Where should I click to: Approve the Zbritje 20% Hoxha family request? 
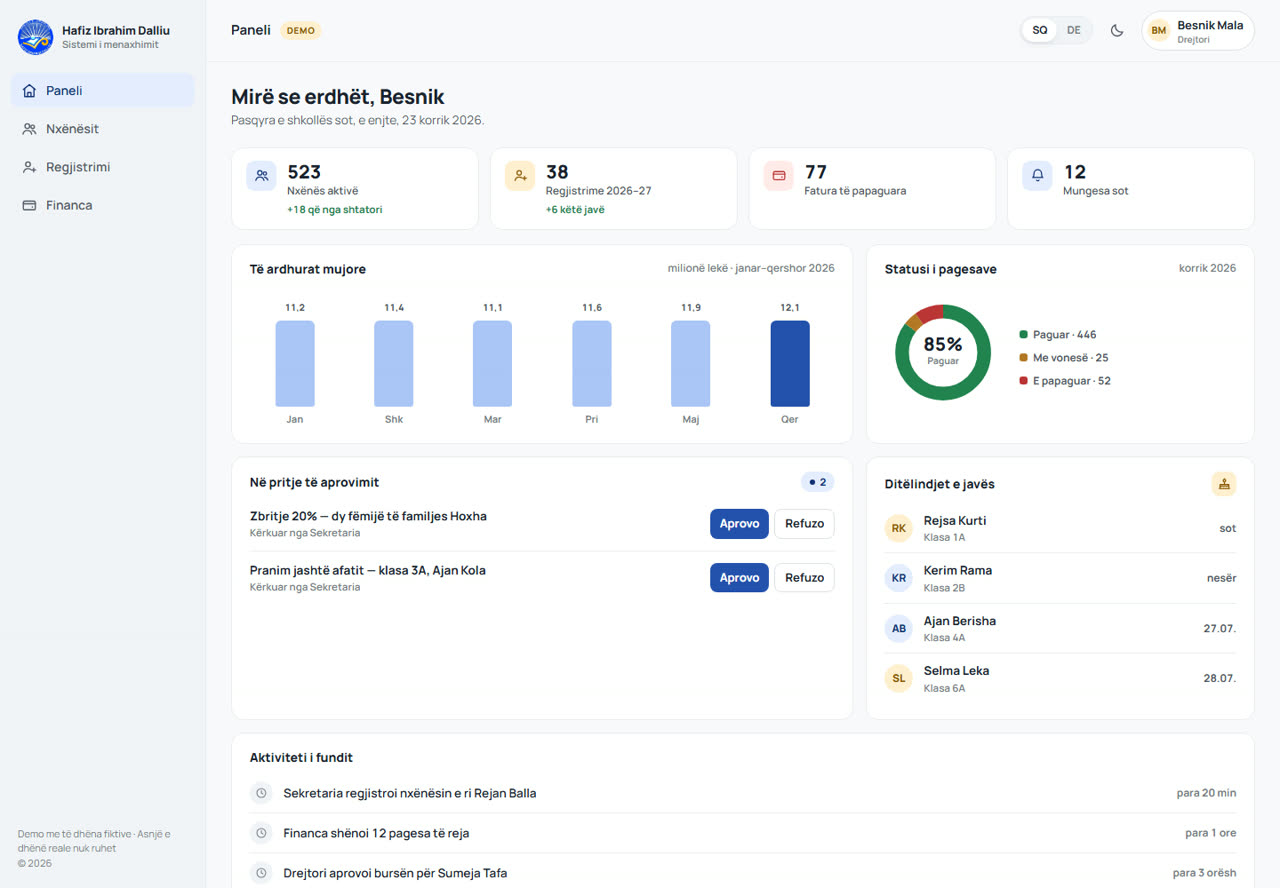pyautogui.click(x=739, y=524)
